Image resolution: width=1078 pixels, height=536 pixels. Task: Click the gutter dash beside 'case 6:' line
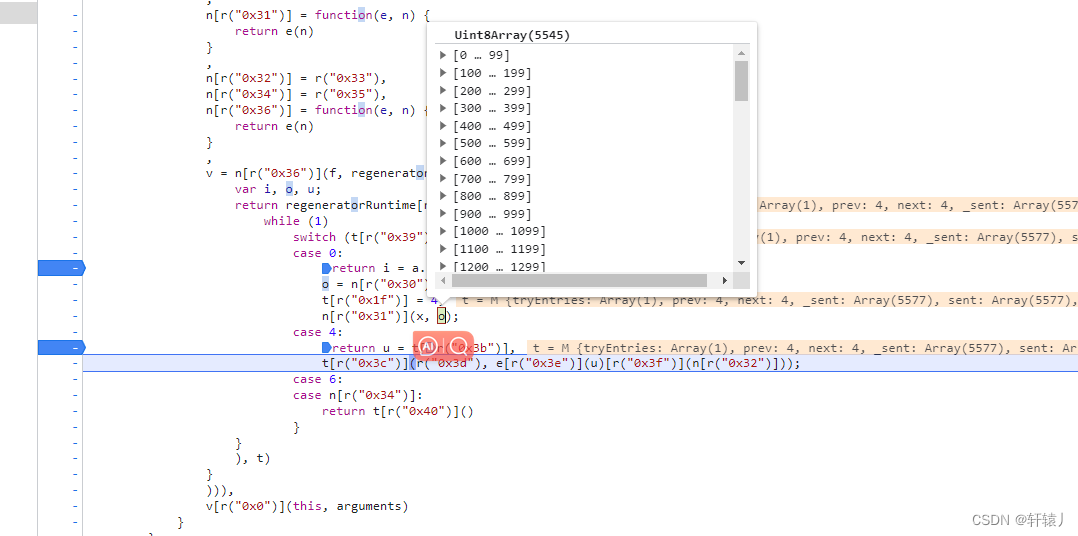pyautogui.click(x=75, y=379)
